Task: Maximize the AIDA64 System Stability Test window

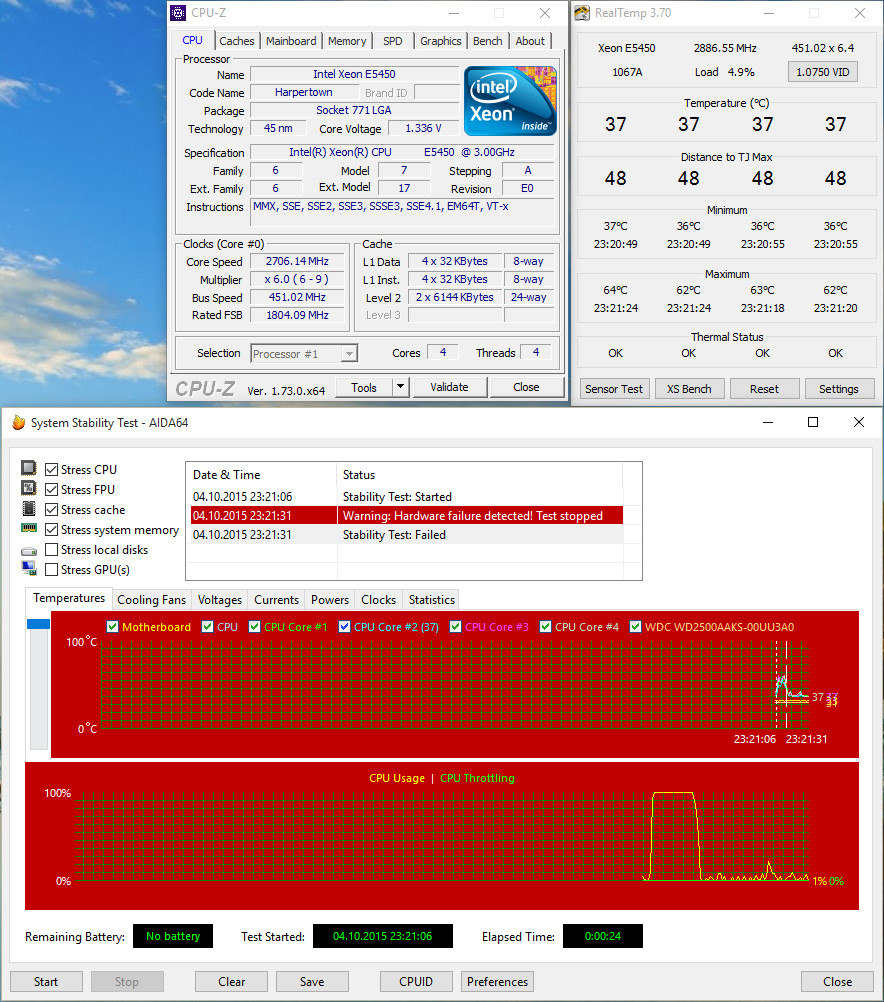Action: [813, 422]
